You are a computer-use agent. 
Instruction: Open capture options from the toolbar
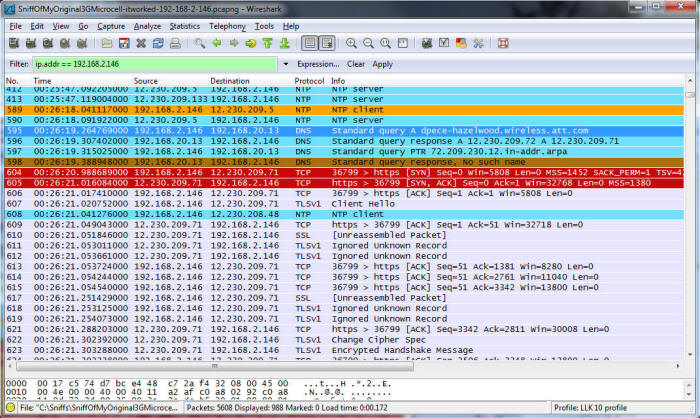pyautogui.click(x=31, y=43)
